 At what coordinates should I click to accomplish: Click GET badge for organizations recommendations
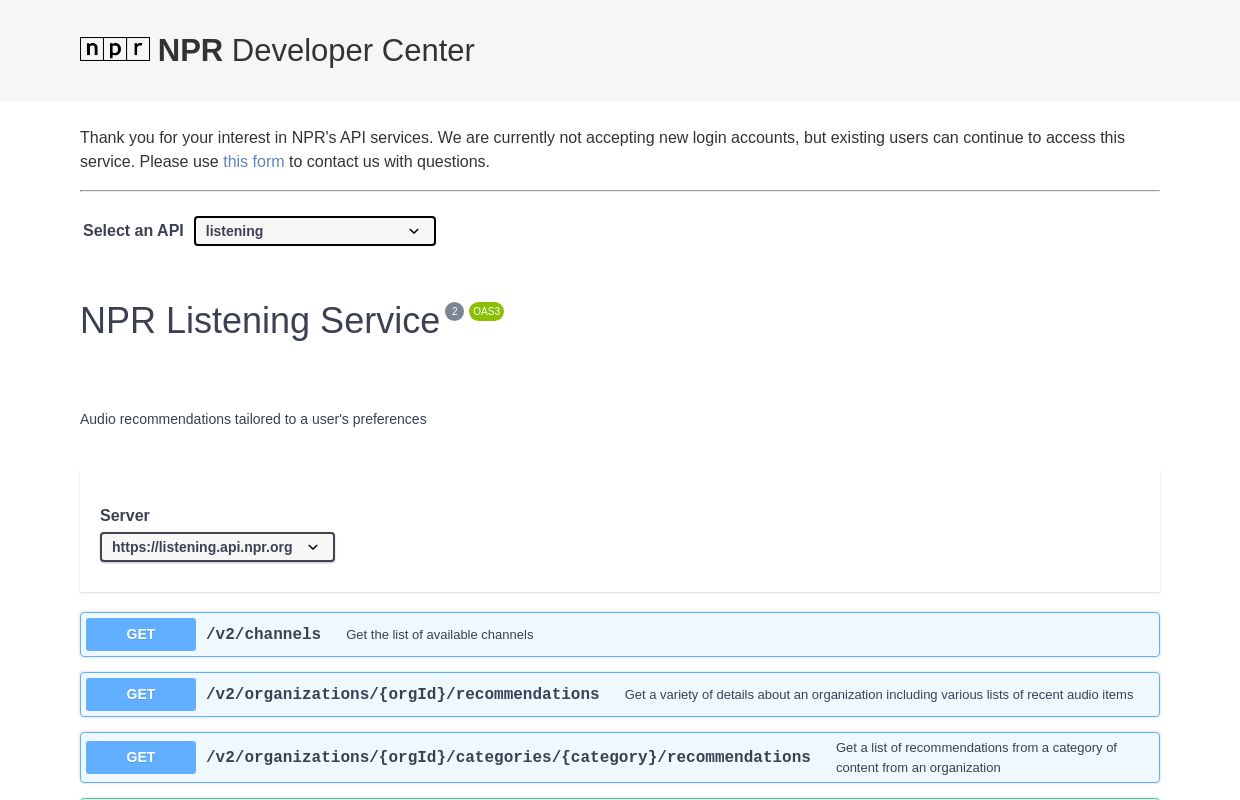pos(141,694)
